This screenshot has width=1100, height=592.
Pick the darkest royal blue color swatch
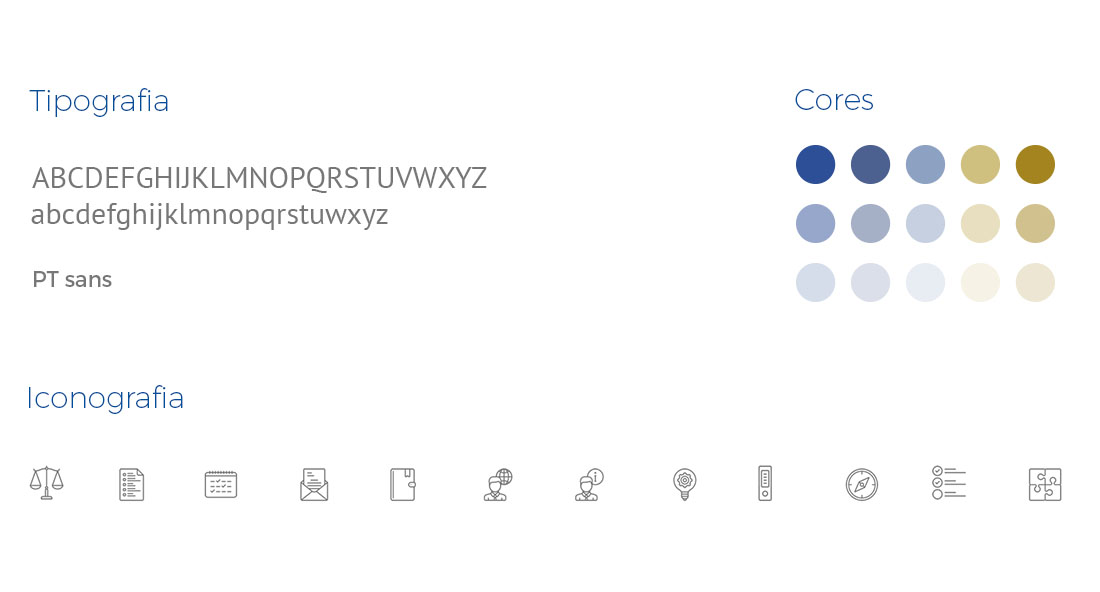(815, 164)
